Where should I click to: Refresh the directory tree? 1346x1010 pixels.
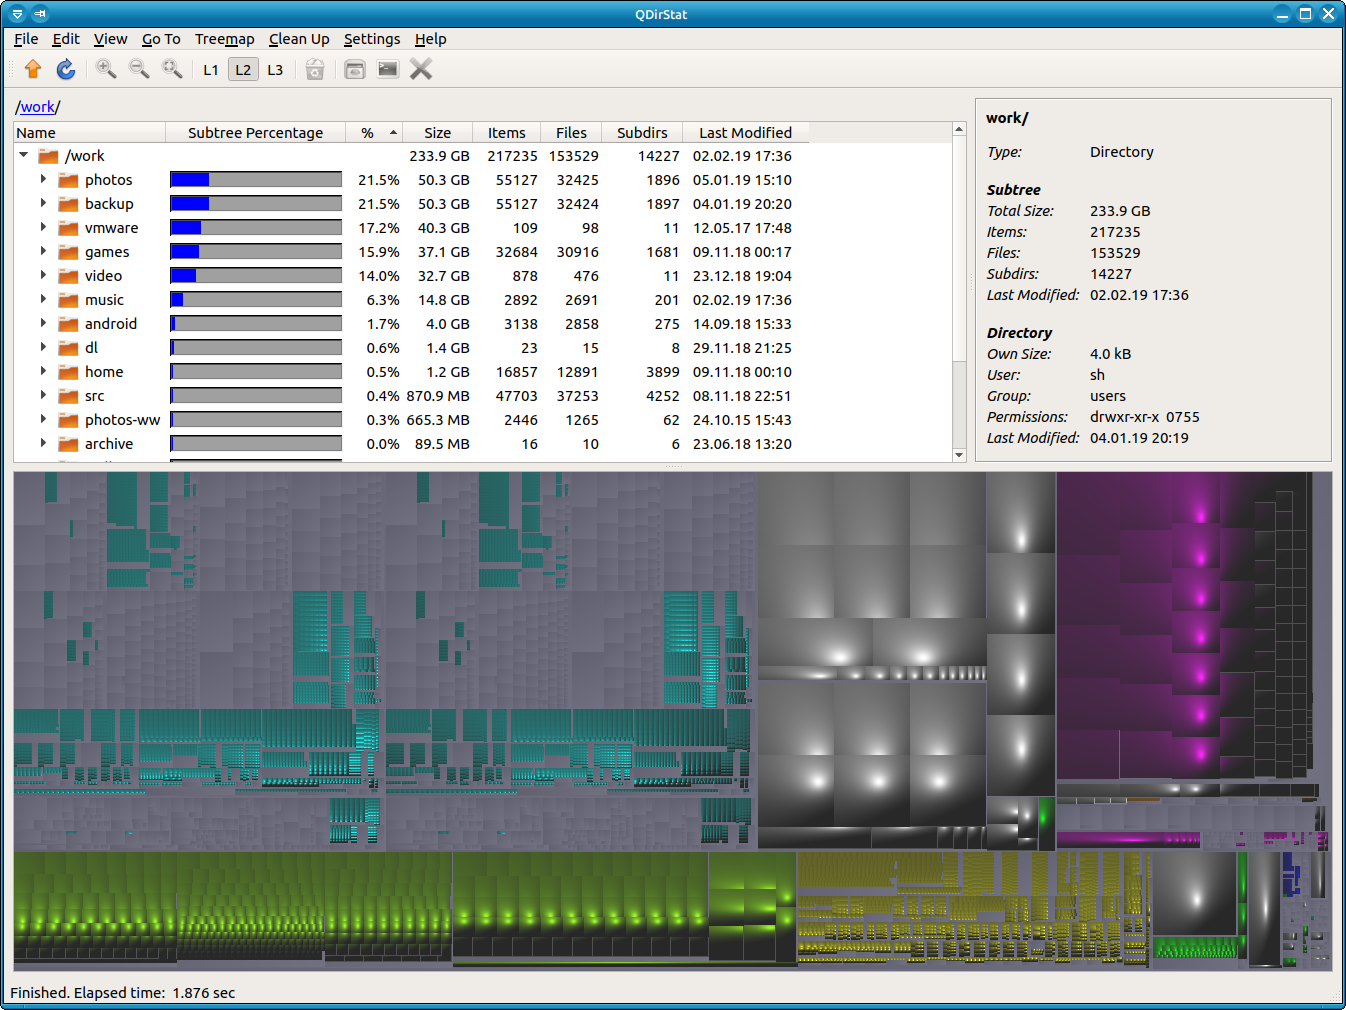(x=65, y=69)
